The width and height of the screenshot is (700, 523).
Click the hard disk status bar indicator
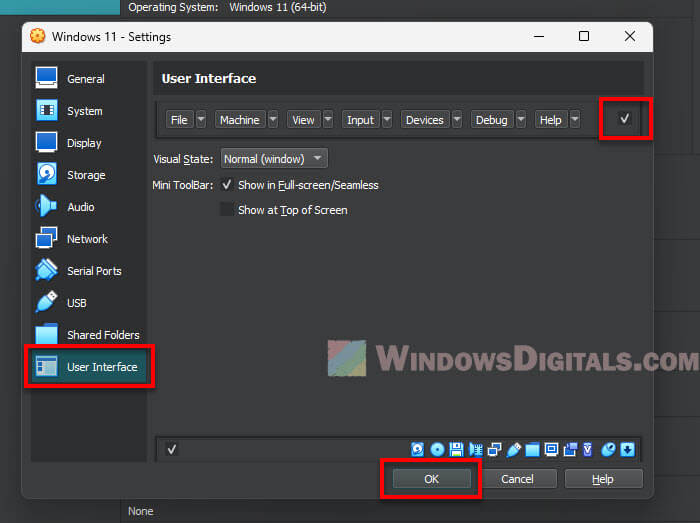[x=417, y=449]
